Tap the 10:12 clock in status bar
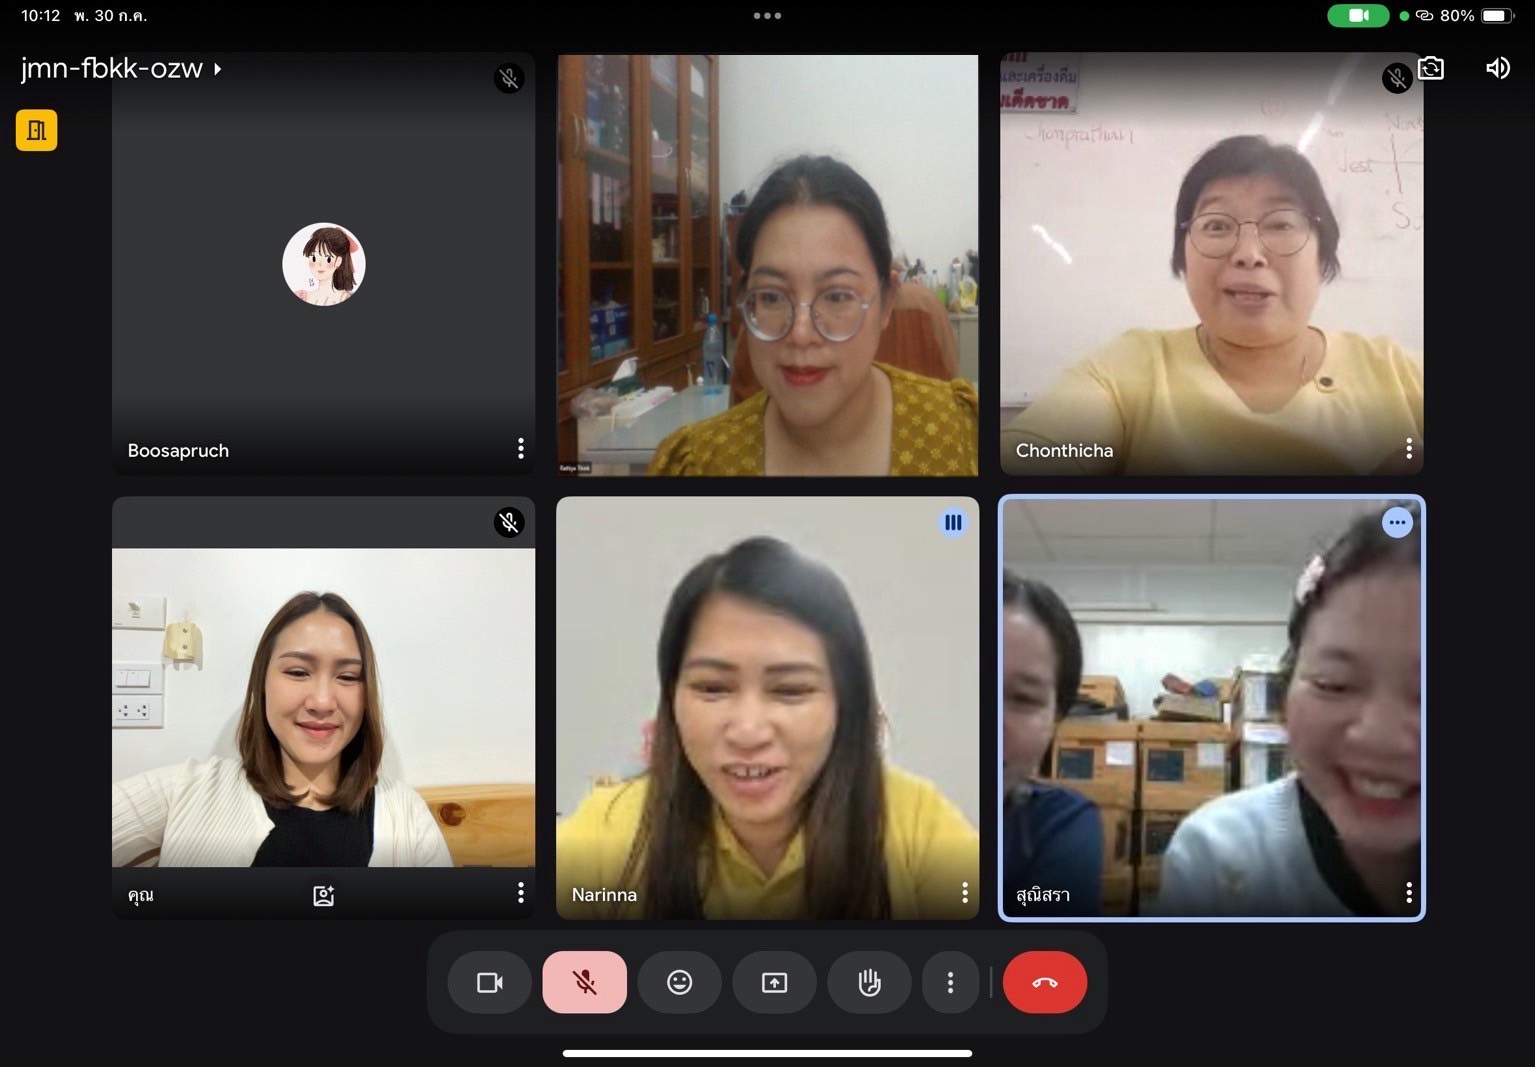 pos(41,15)
